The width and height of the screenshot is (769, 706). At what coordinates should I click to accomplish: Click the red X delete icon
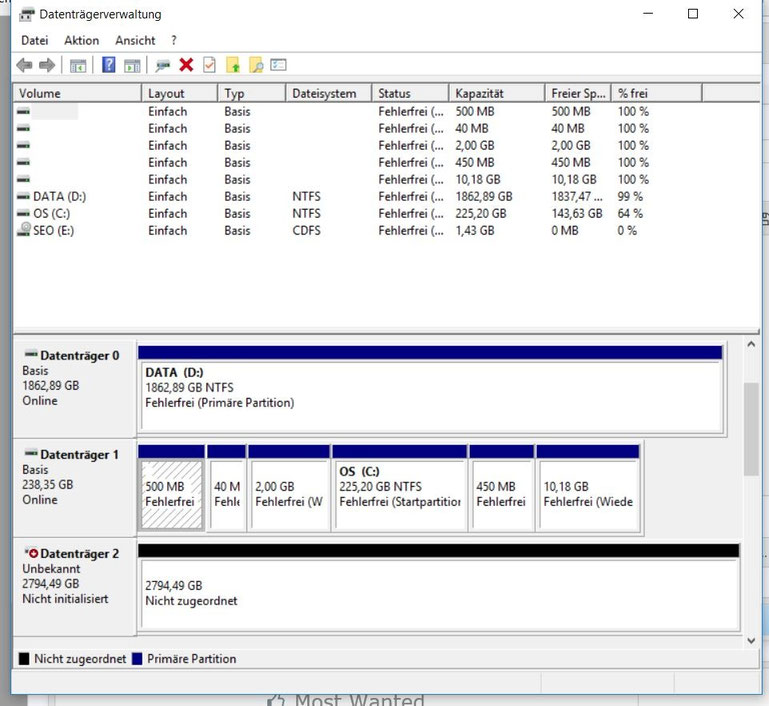pos(186,65)
